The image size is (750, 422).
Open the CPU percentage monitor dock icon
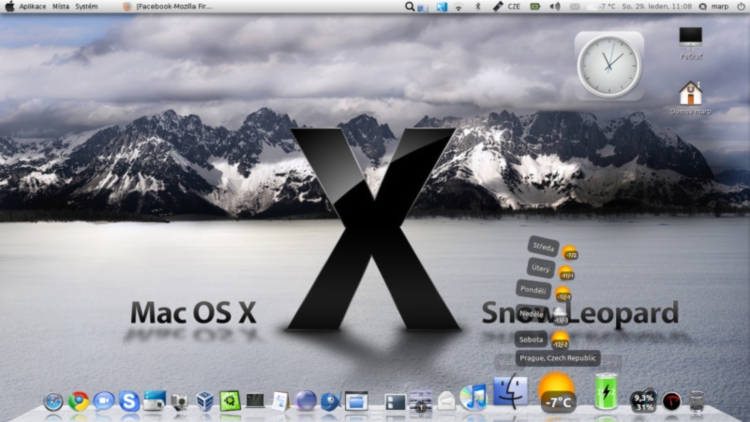point(643,401)
